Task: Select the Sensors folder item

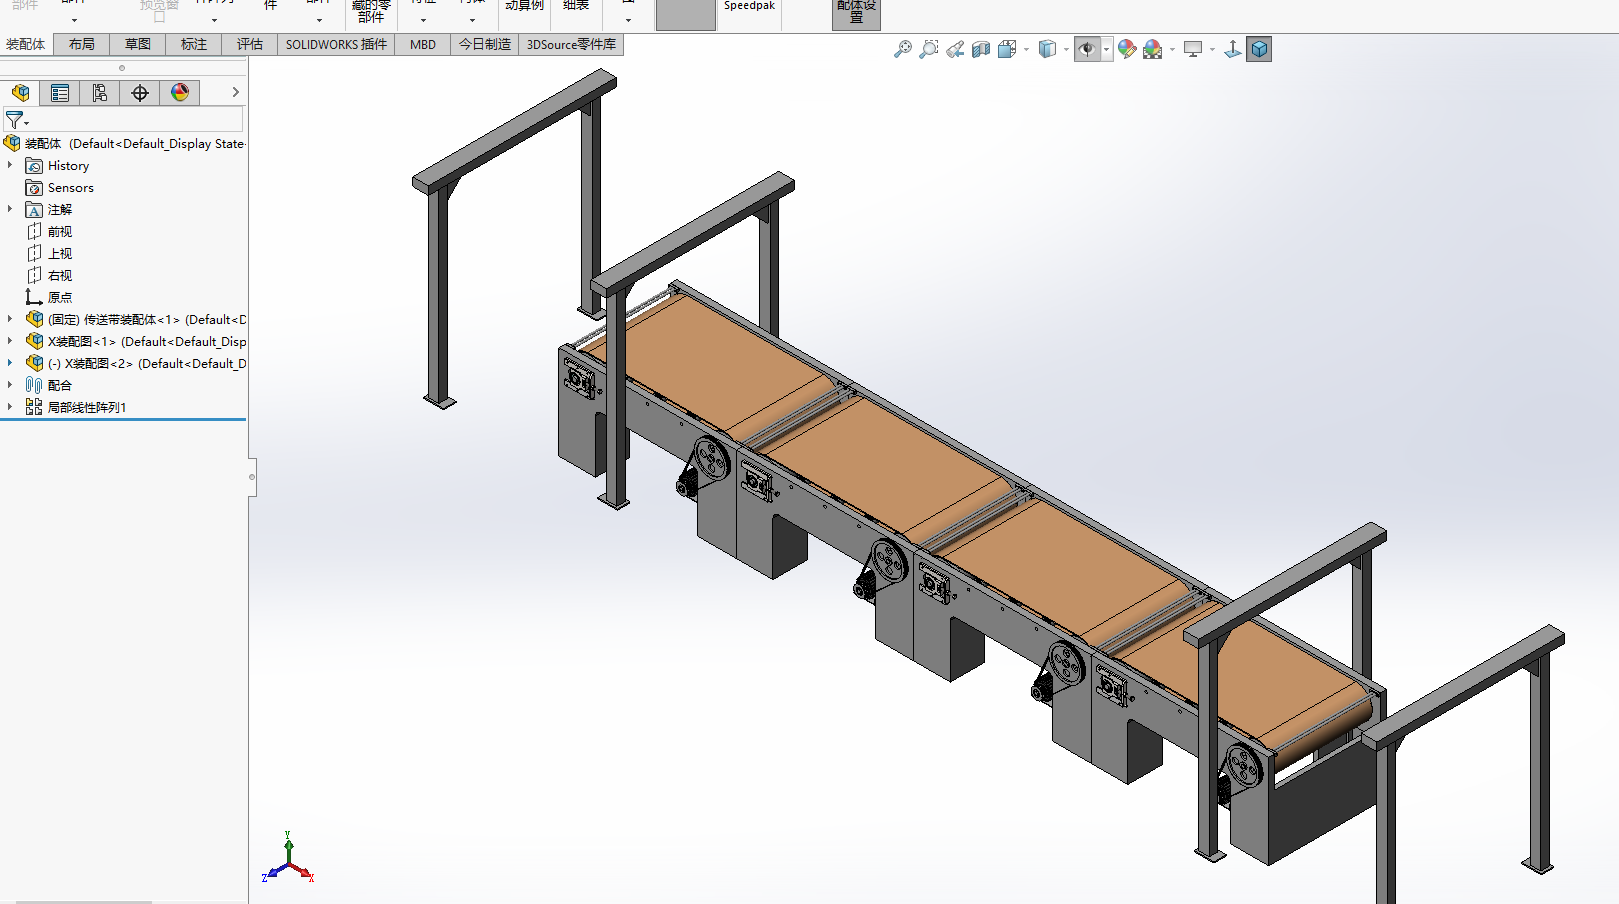Action: pos(60,188)
